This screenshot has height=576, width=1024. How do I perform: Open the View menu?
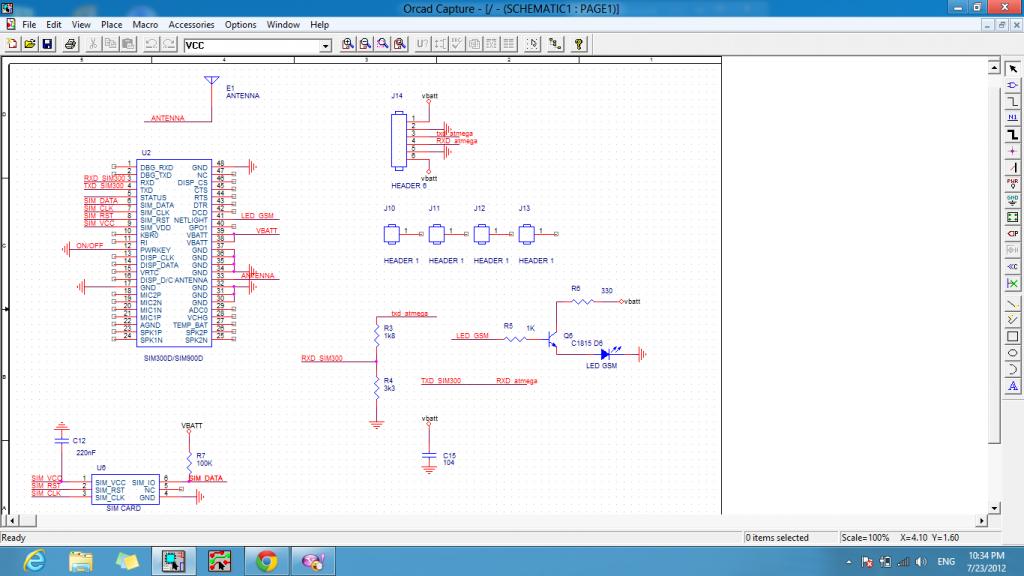point(81,24)
